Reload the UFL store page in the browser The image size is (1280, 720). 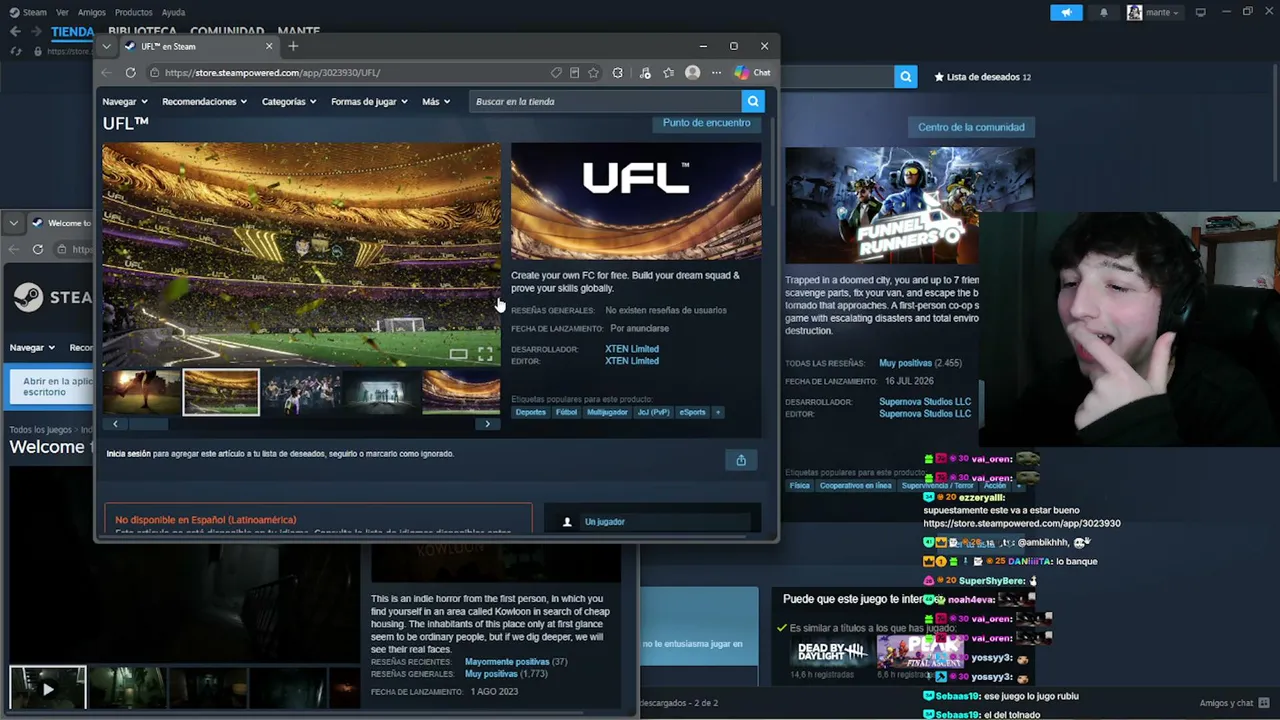click(130, 72)
